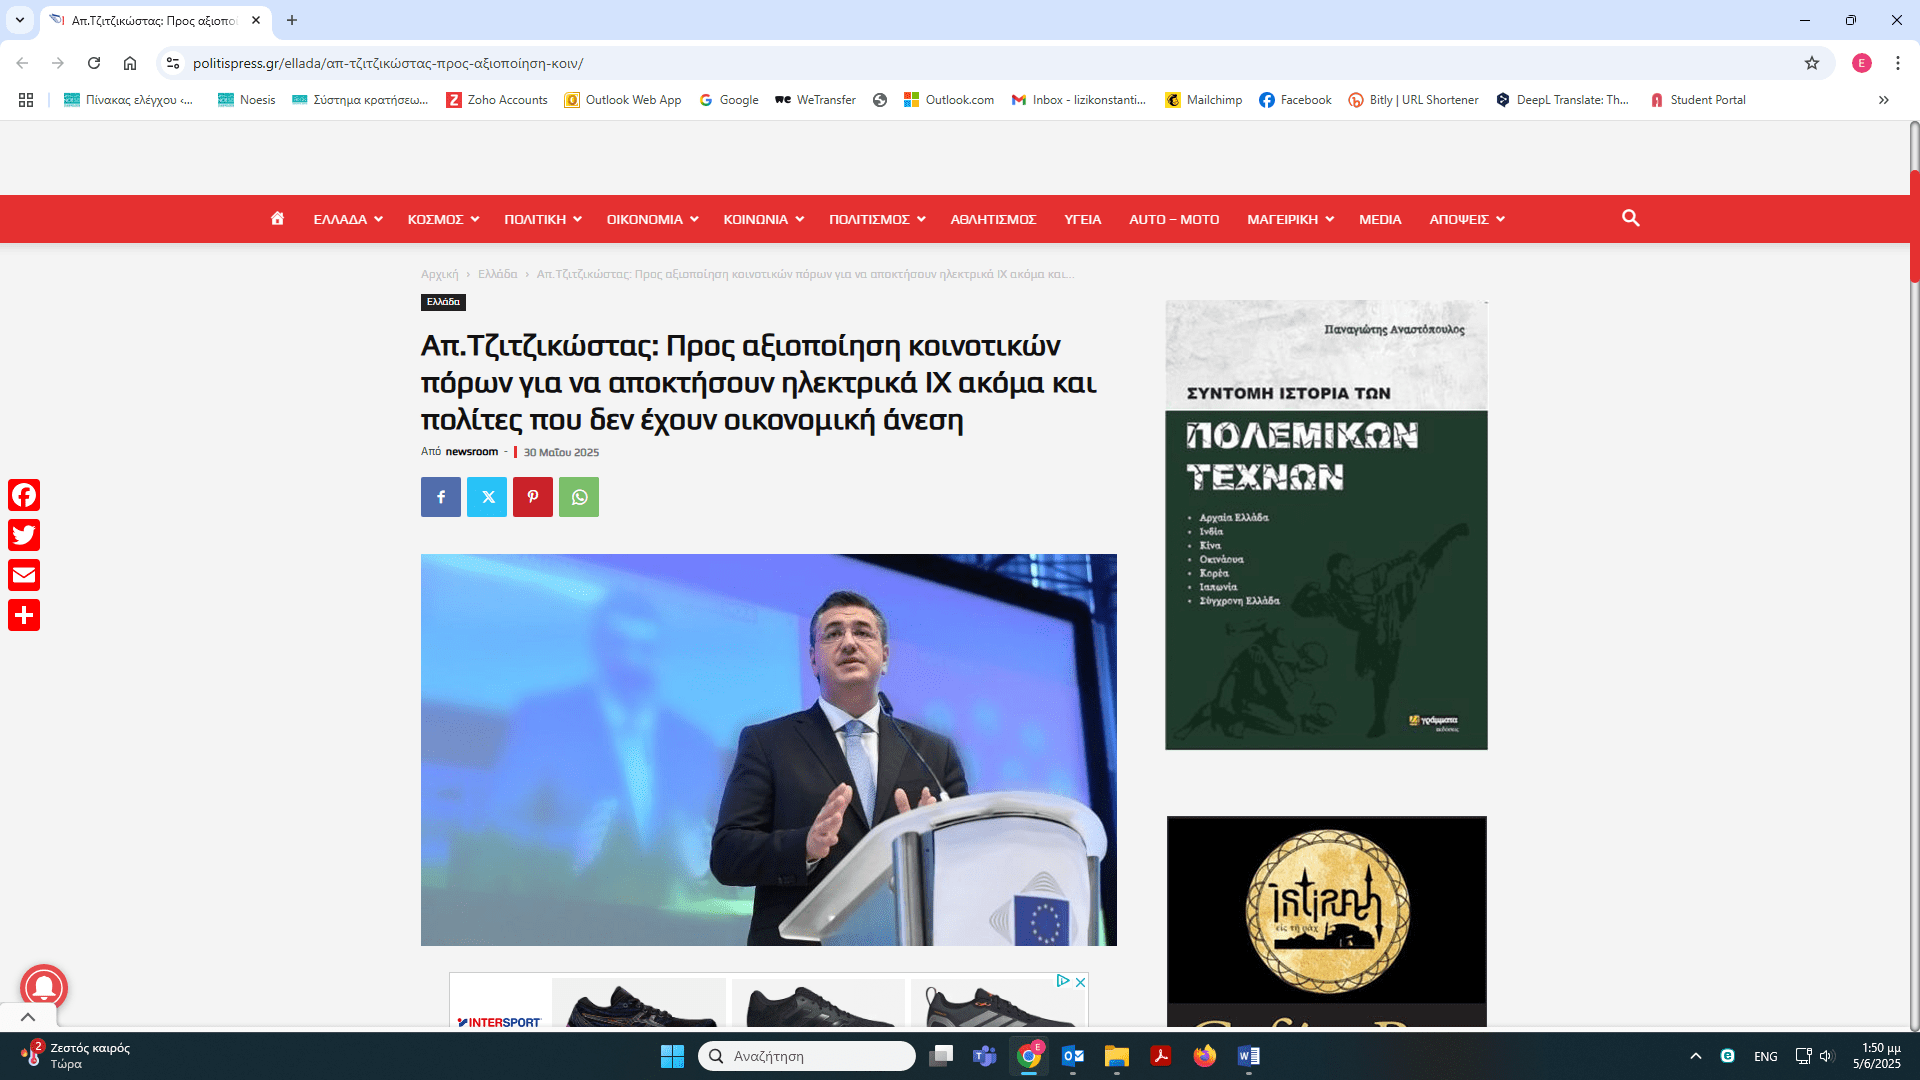Click the Email share icon in left sidebar

click(24, 575)
